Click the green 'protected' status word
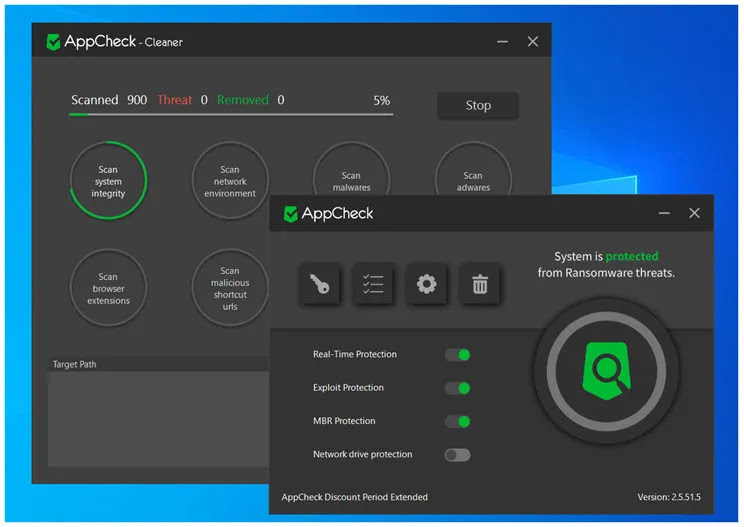This screenshot has height=527, width=744. [x=632, y=256]
